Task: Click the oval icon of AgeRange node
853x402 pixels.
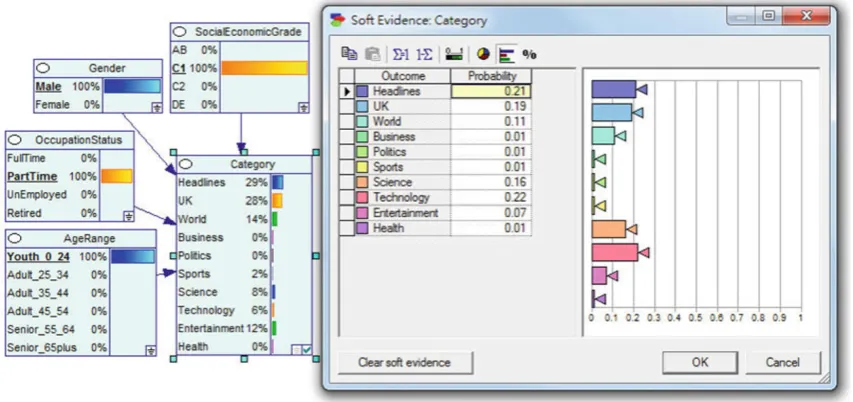Action: [15, 238]
